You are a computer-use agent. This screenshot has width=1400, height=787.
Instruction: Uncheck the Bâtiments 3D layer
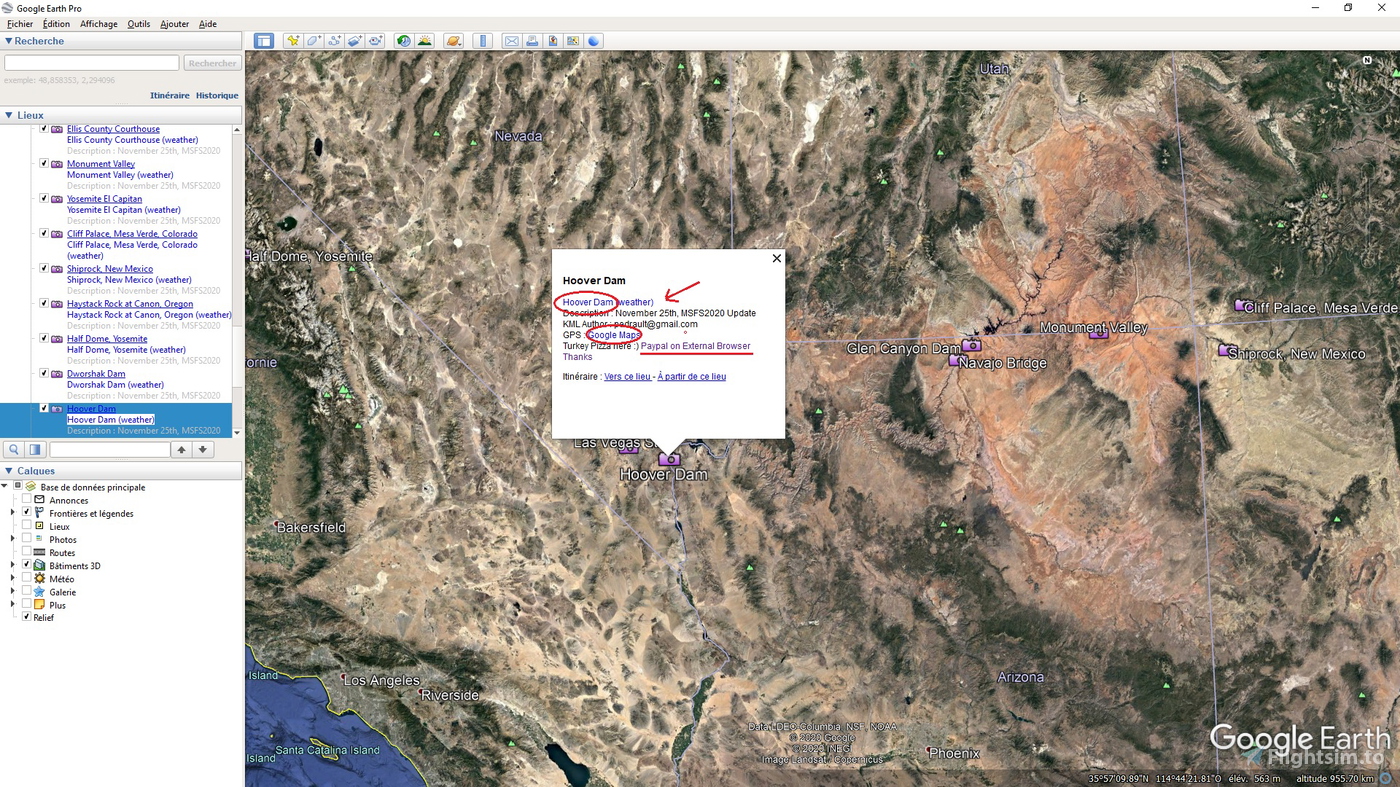(25, 565)
